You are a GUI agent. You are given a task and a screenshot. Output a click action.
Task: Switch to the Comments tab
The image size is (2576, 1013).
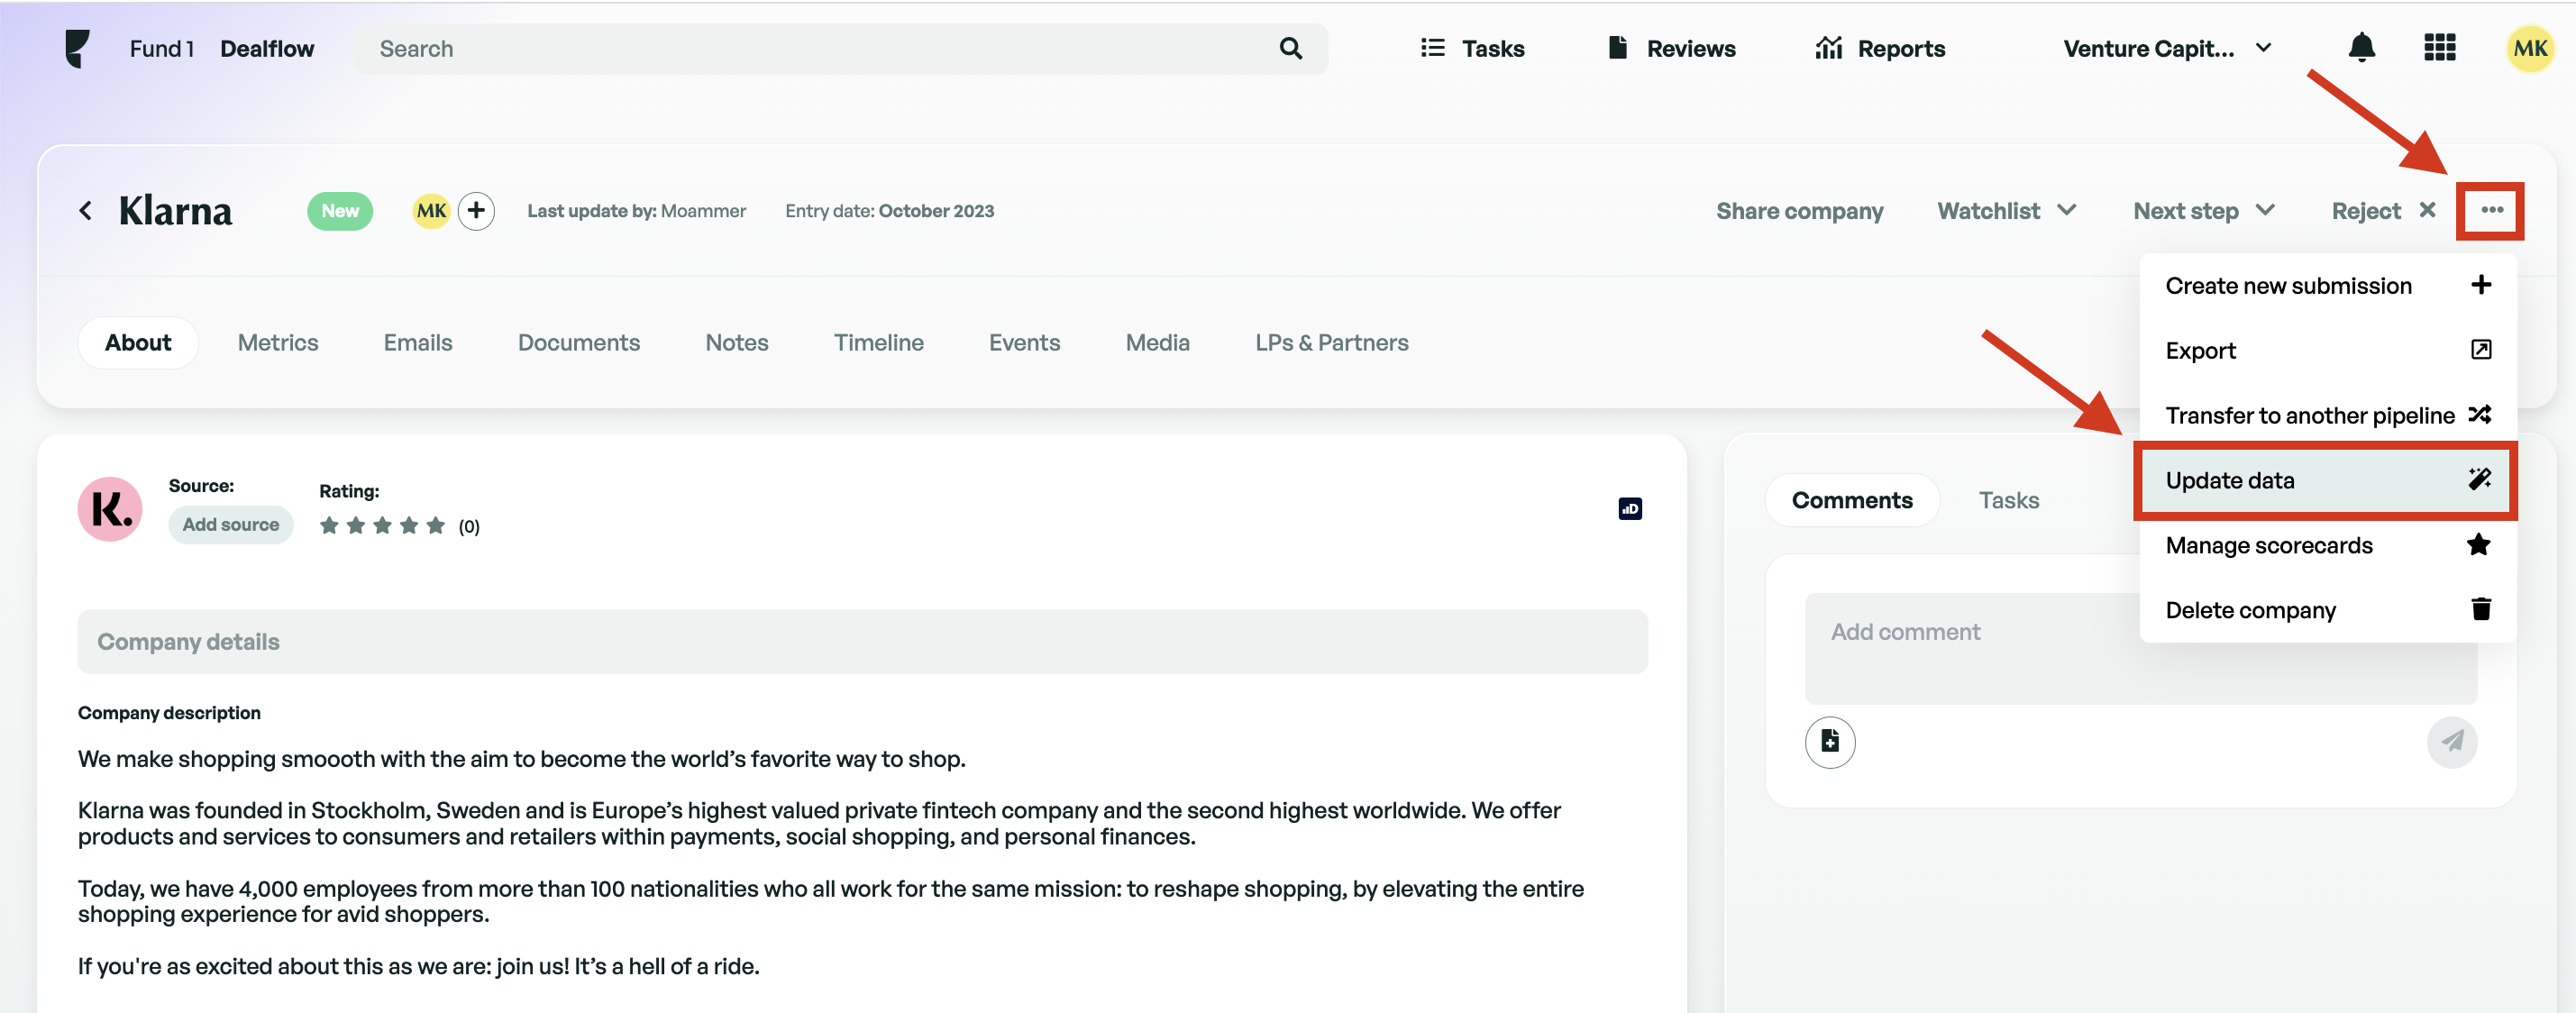pos(1851,500)
